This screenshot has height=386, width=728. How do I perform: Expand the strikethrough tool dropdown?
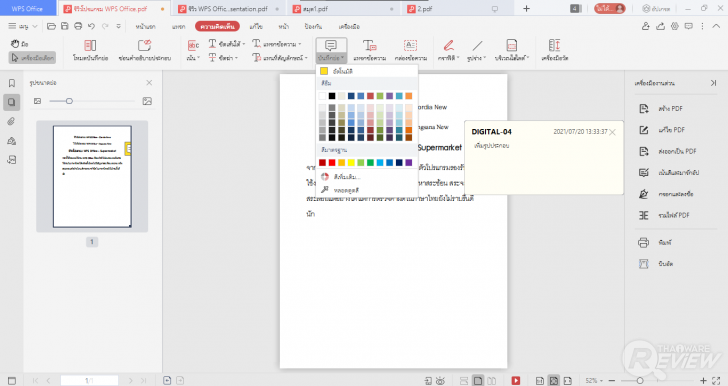tap(236, 58)
